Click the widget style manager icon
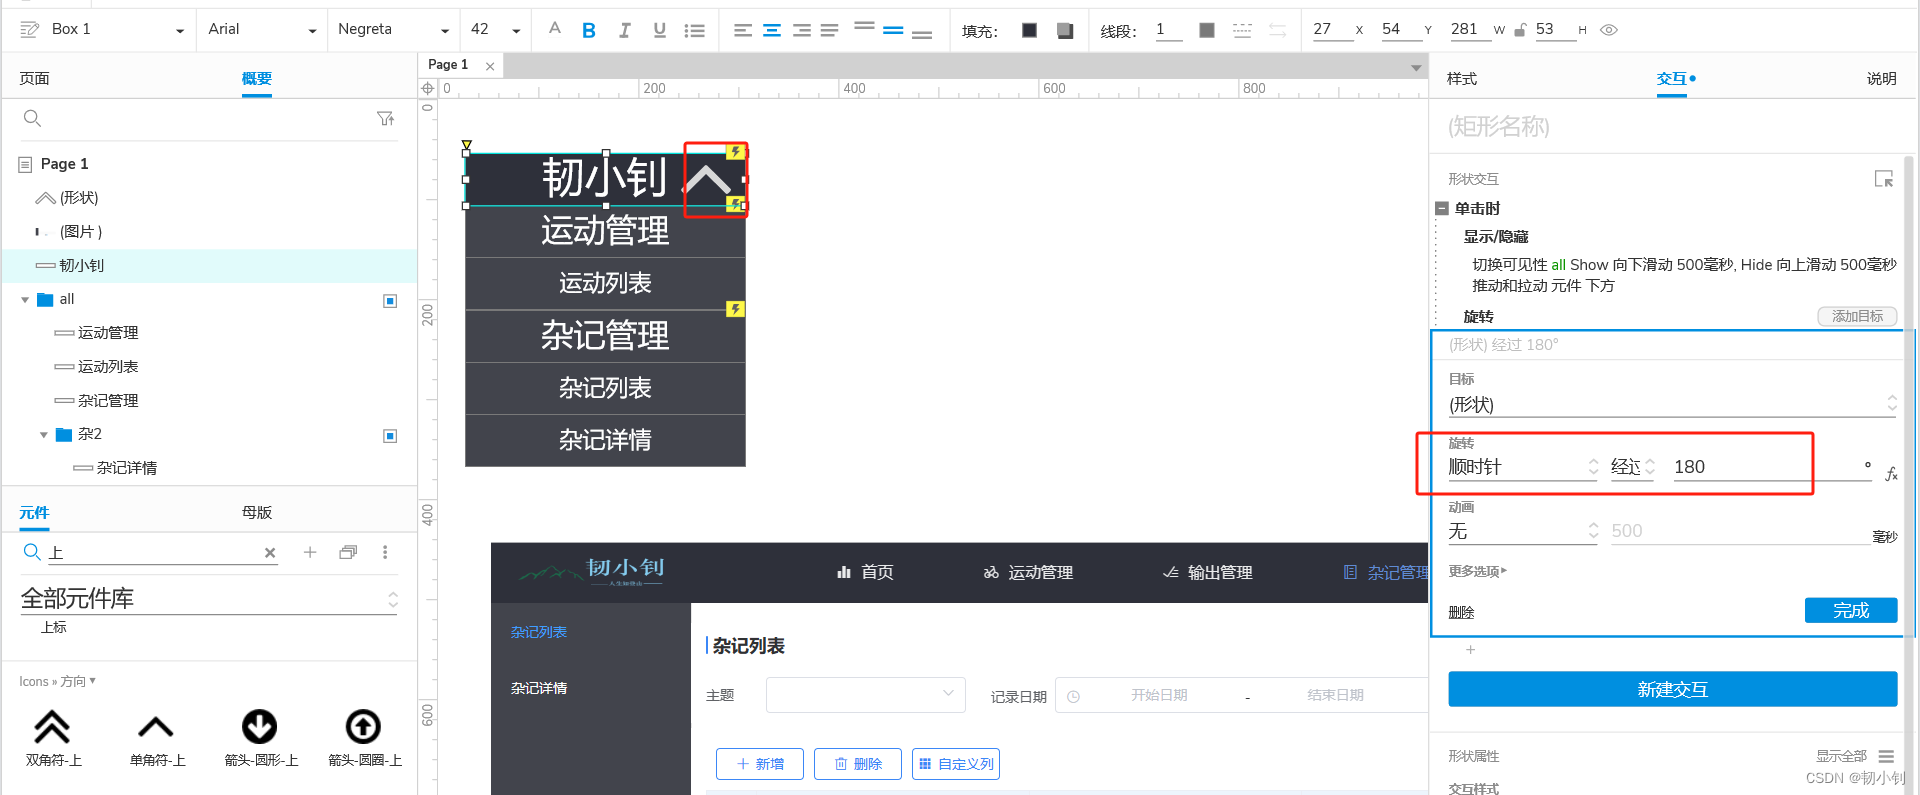 (x=30, y=30)
